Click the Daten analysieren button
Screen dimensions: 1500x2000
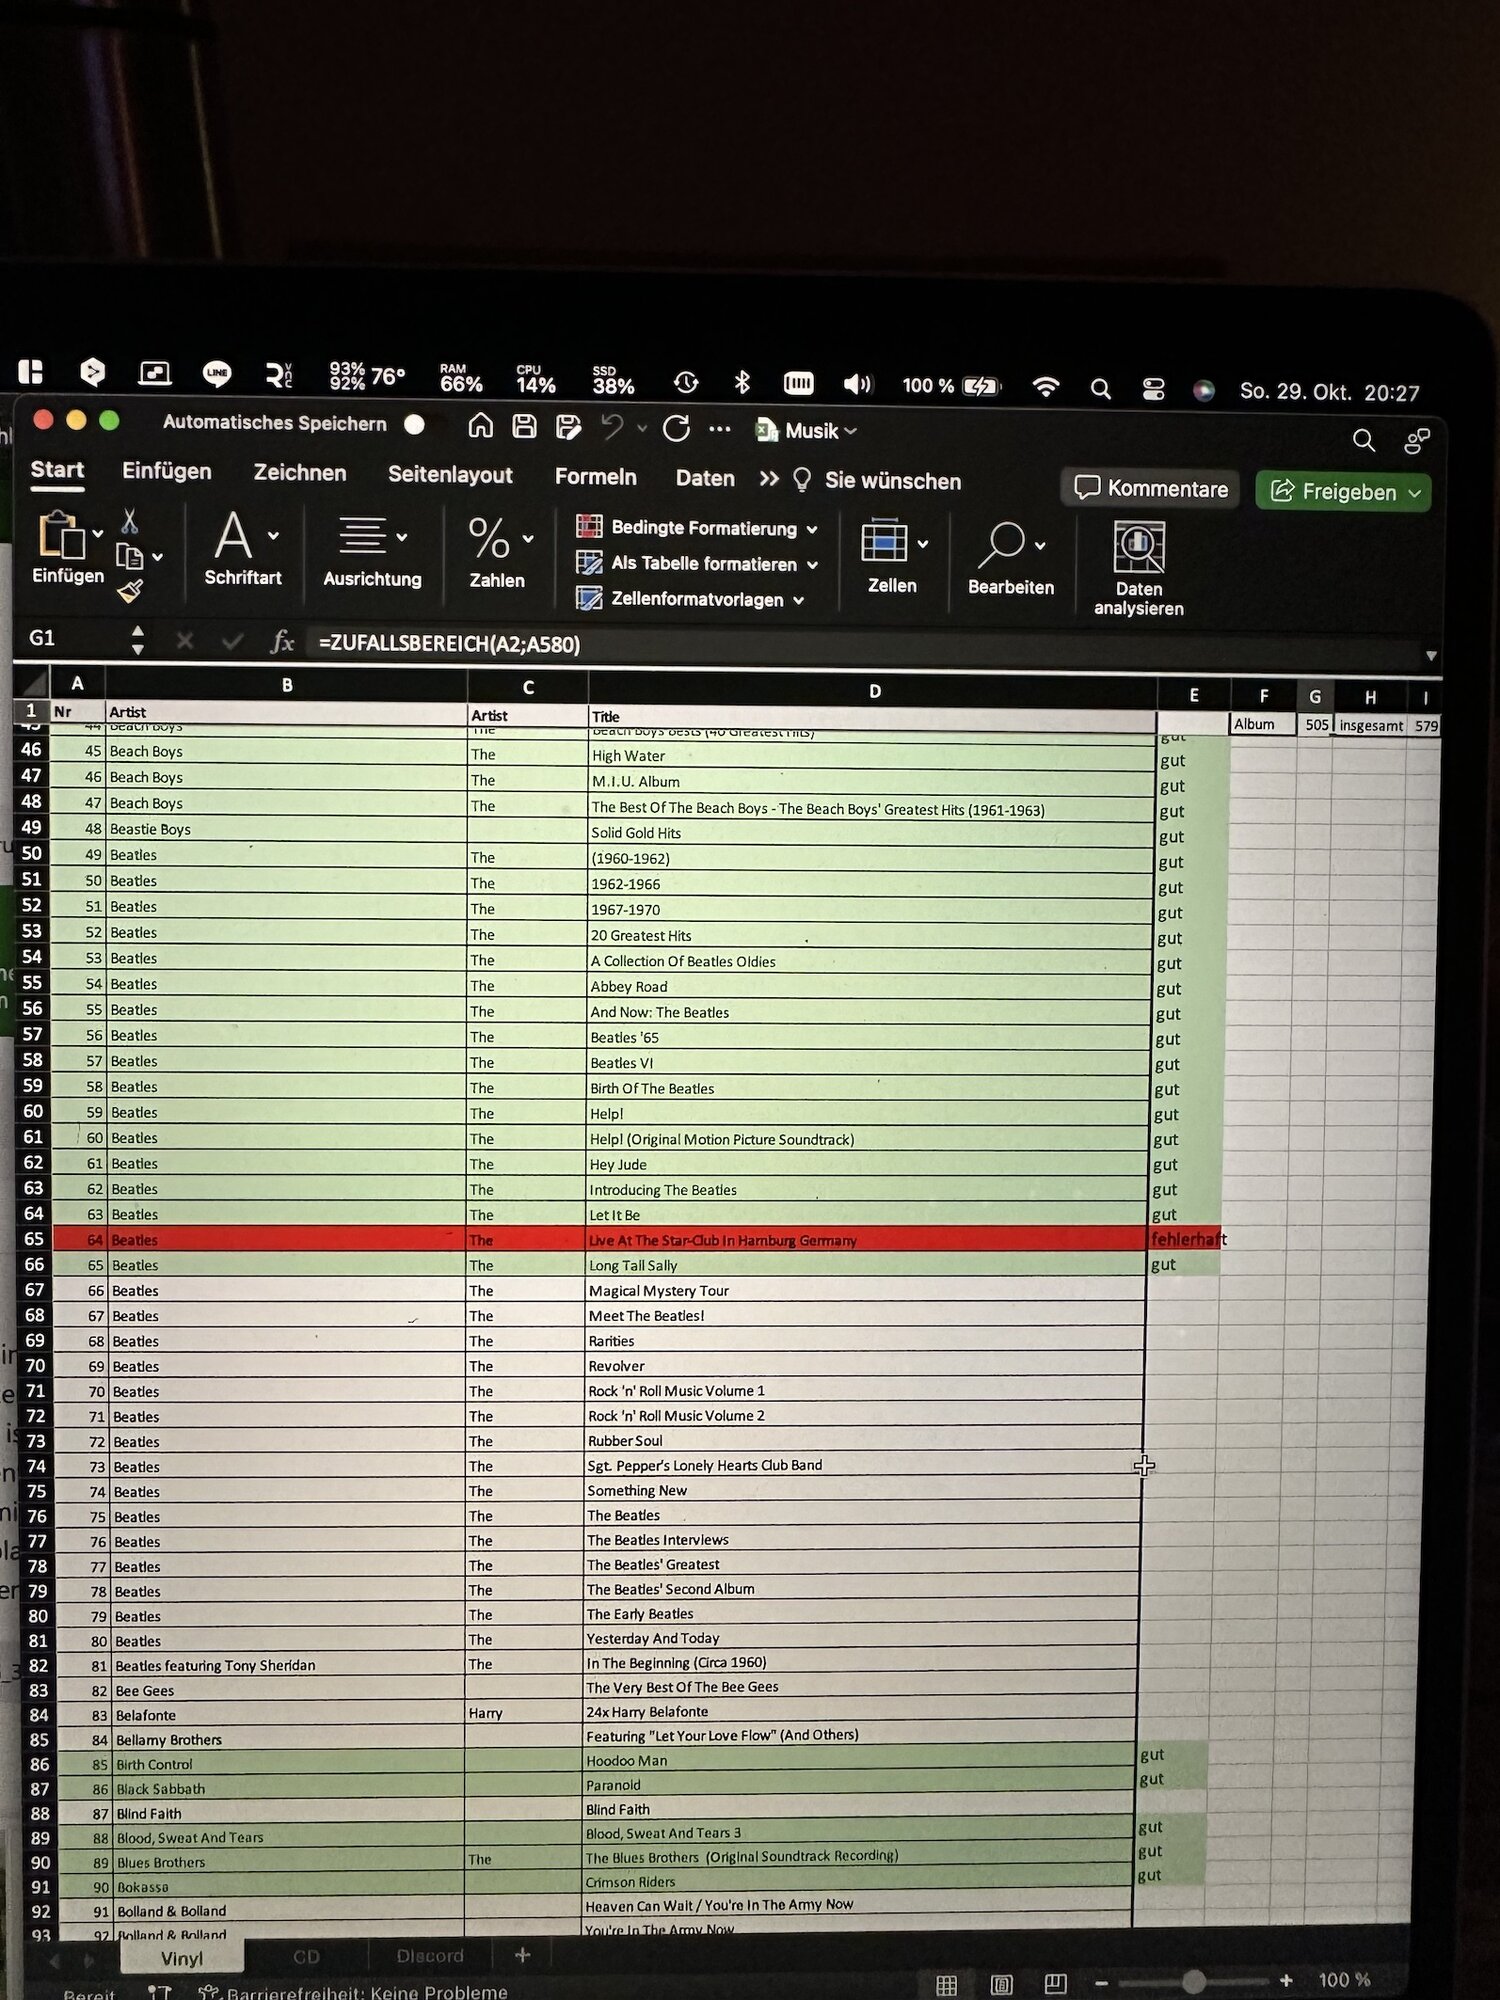click(1138, 569)
